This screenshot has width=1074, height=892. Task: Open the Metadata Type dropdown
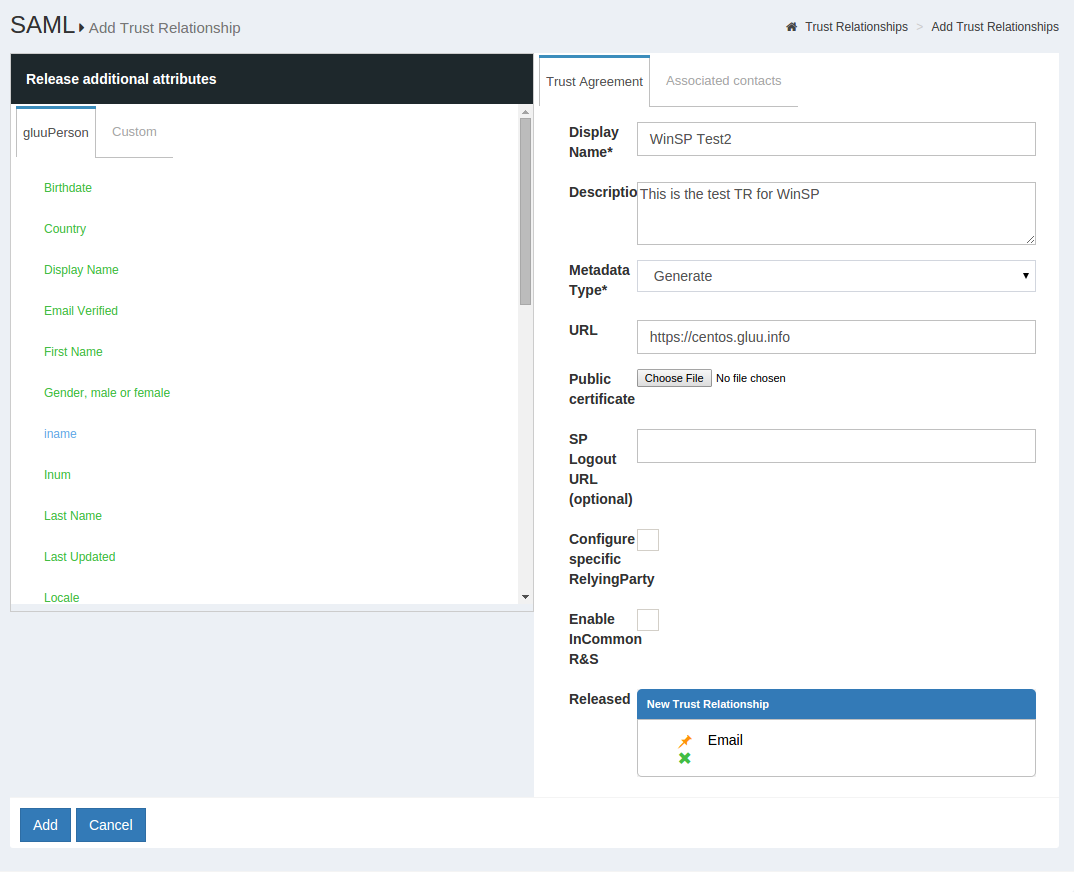[836, 276]
